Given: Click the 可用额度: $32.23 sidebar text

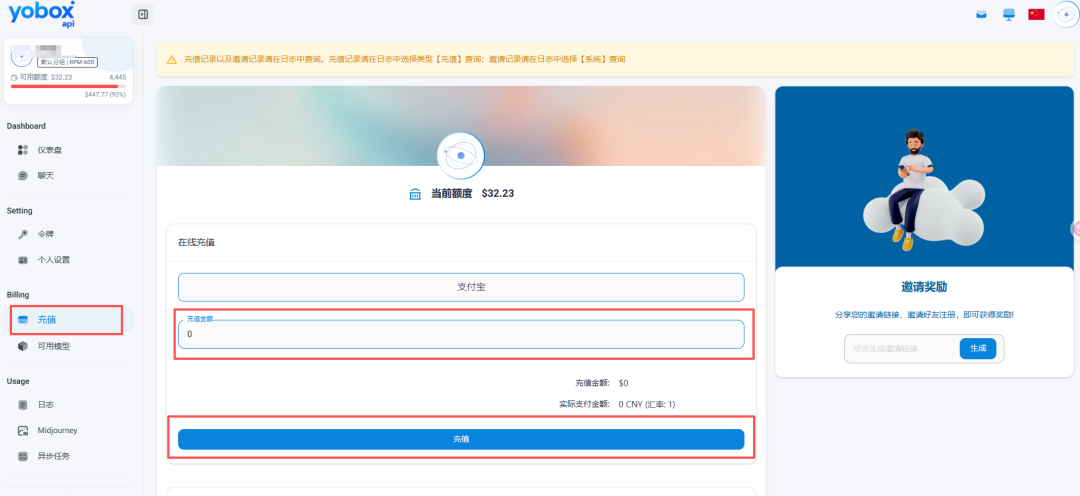Looking at the screenshot, I should click(x=45, y=77).
